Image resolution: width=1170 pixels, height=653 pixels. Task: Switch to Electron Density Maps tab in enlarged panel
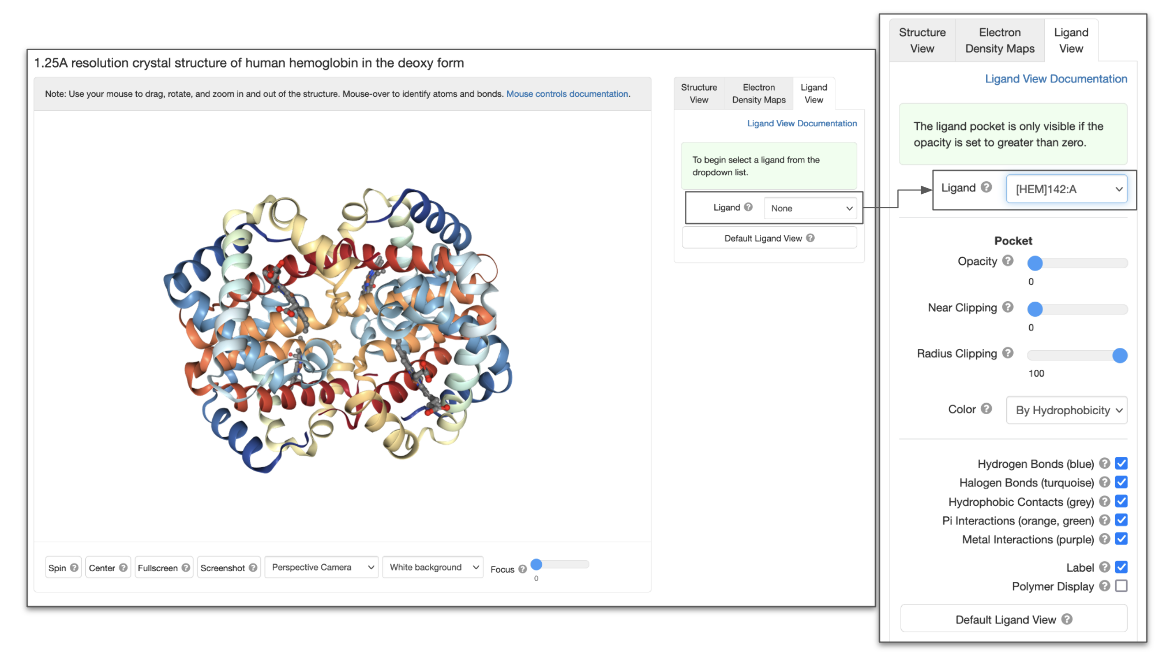click(999, 41)
